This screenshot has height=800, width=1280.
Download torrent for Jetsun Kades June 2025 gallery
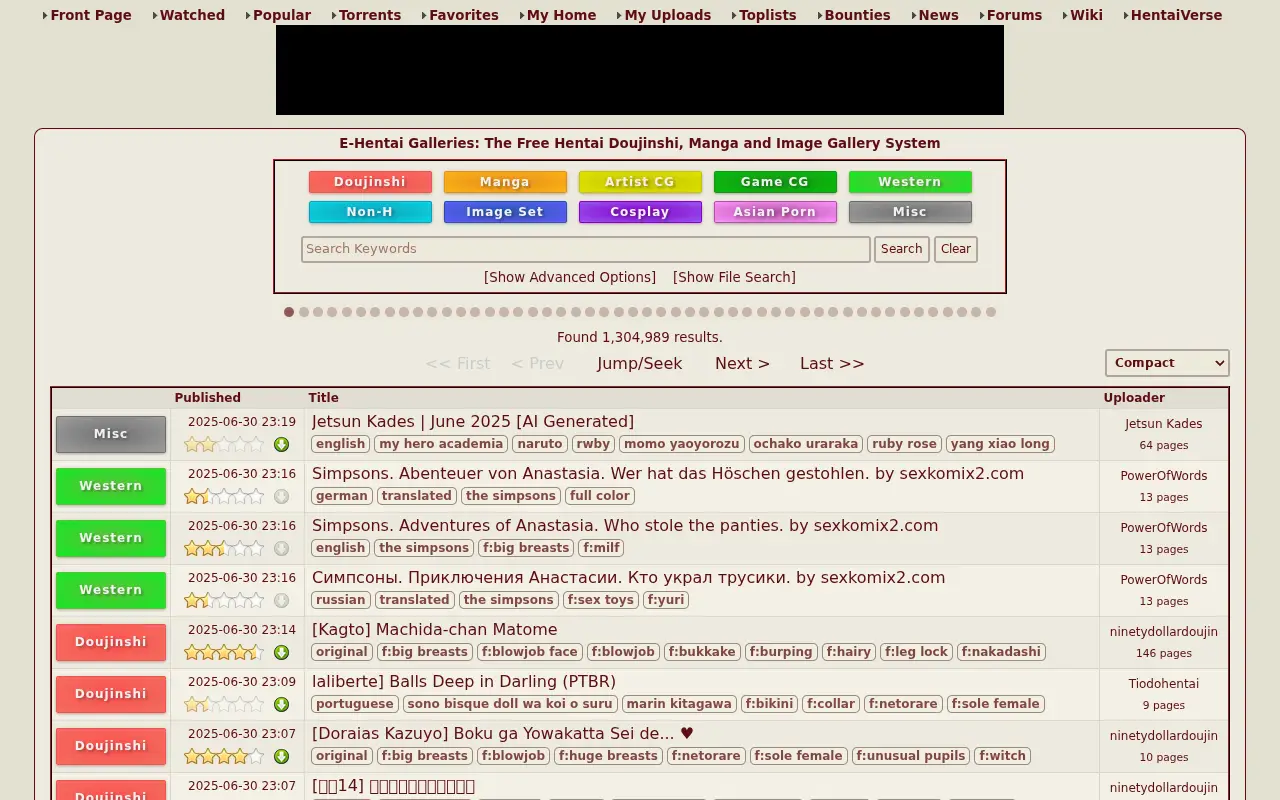(281, 444)
